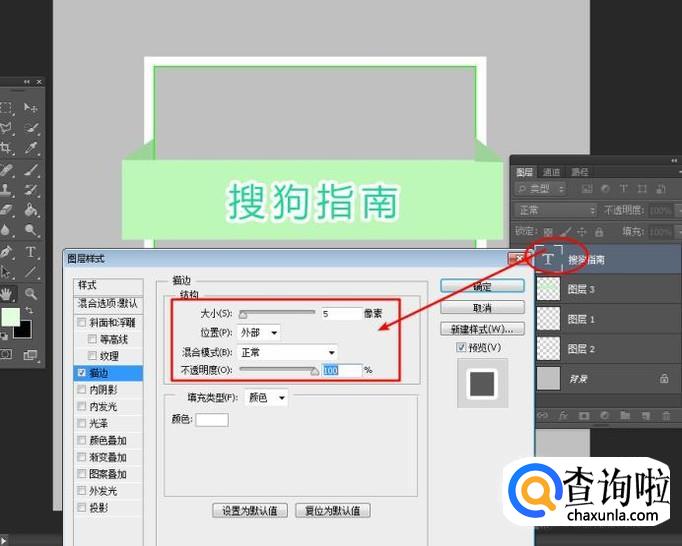Enable the 渐变叠加 checkbox
682x546 pixels.
81,457
